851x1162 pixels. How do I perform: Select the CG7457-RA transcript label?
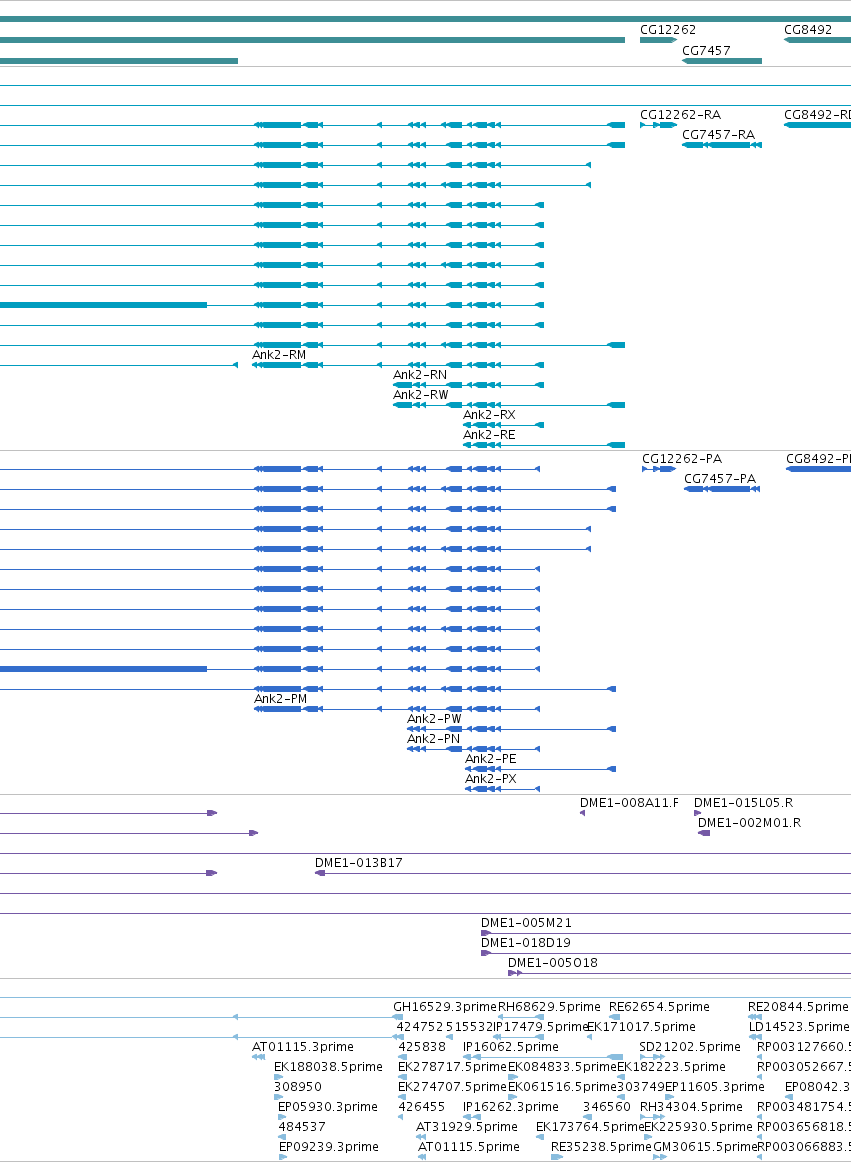point(718,135)
